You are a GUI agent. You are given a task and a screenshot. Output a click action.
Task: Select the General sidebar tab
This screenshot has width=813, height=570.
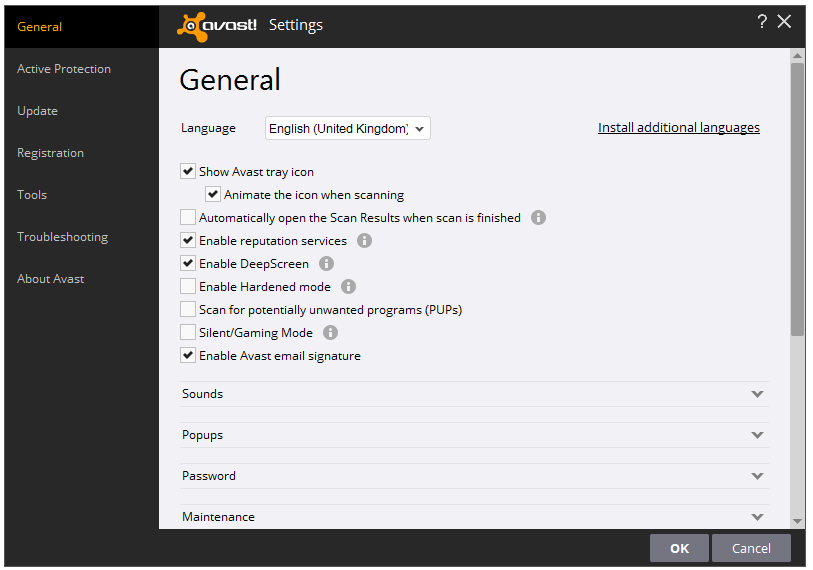click(81, 27)
